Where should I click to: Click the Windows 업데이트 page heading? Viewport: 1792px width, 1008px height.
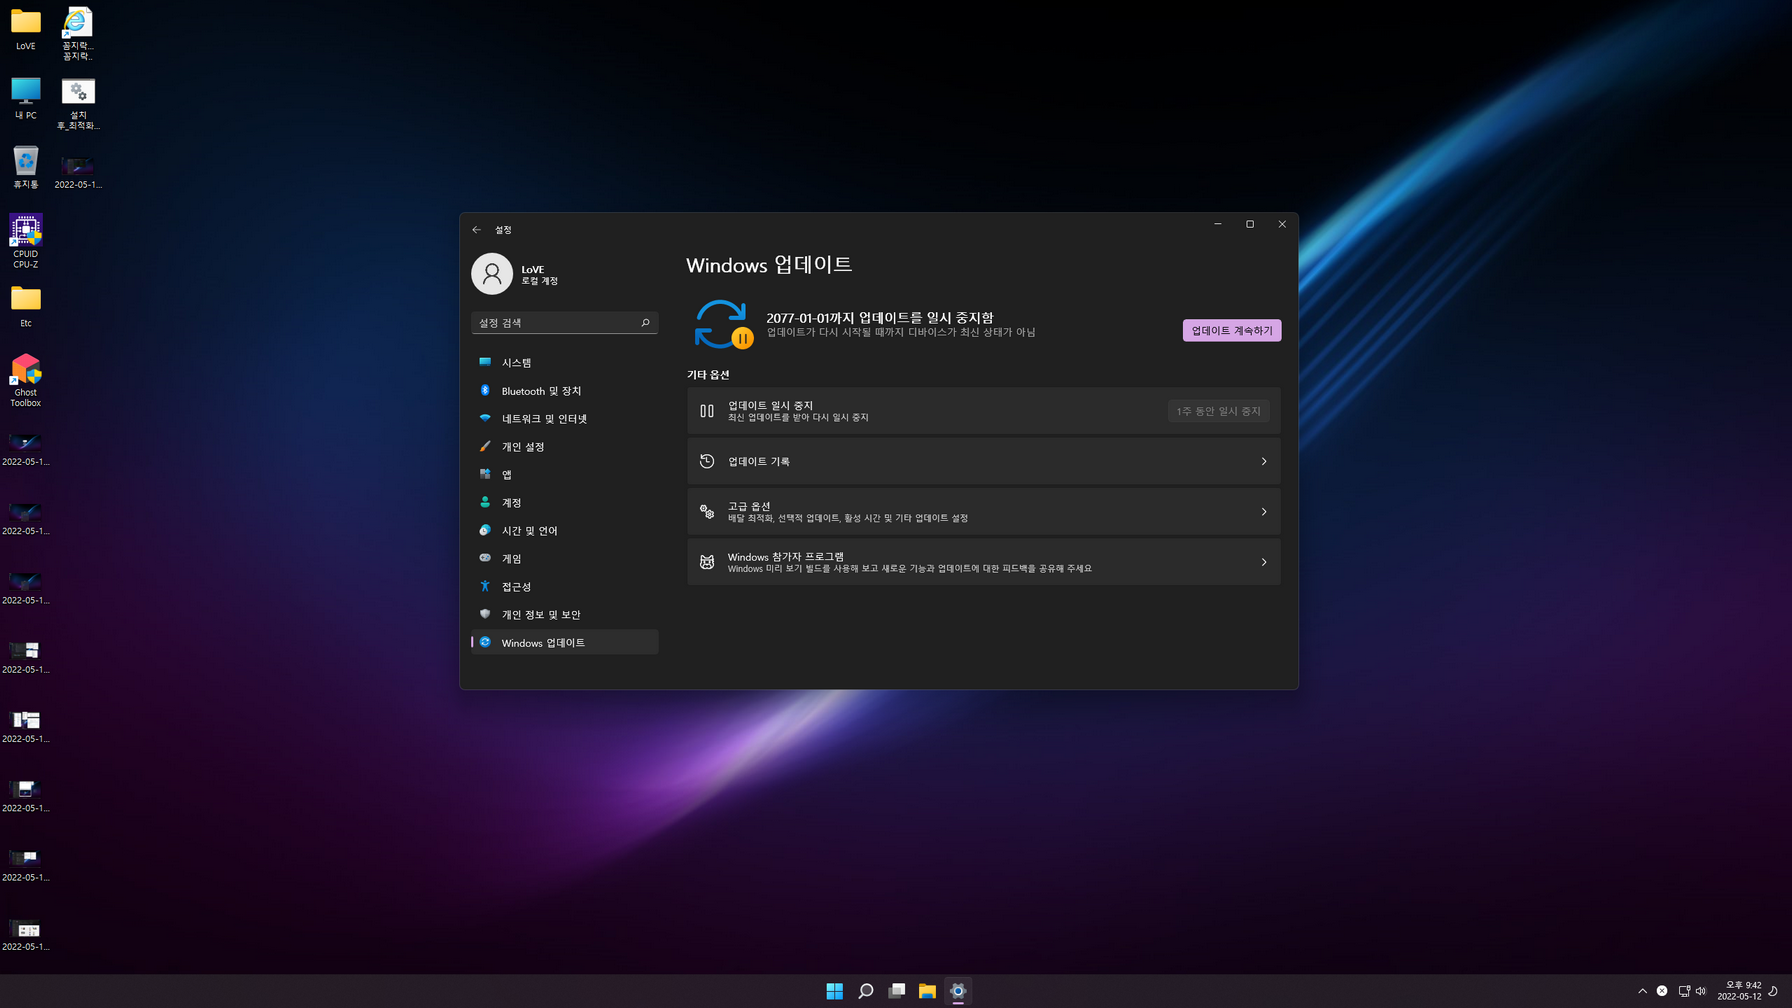pos(769,264)
